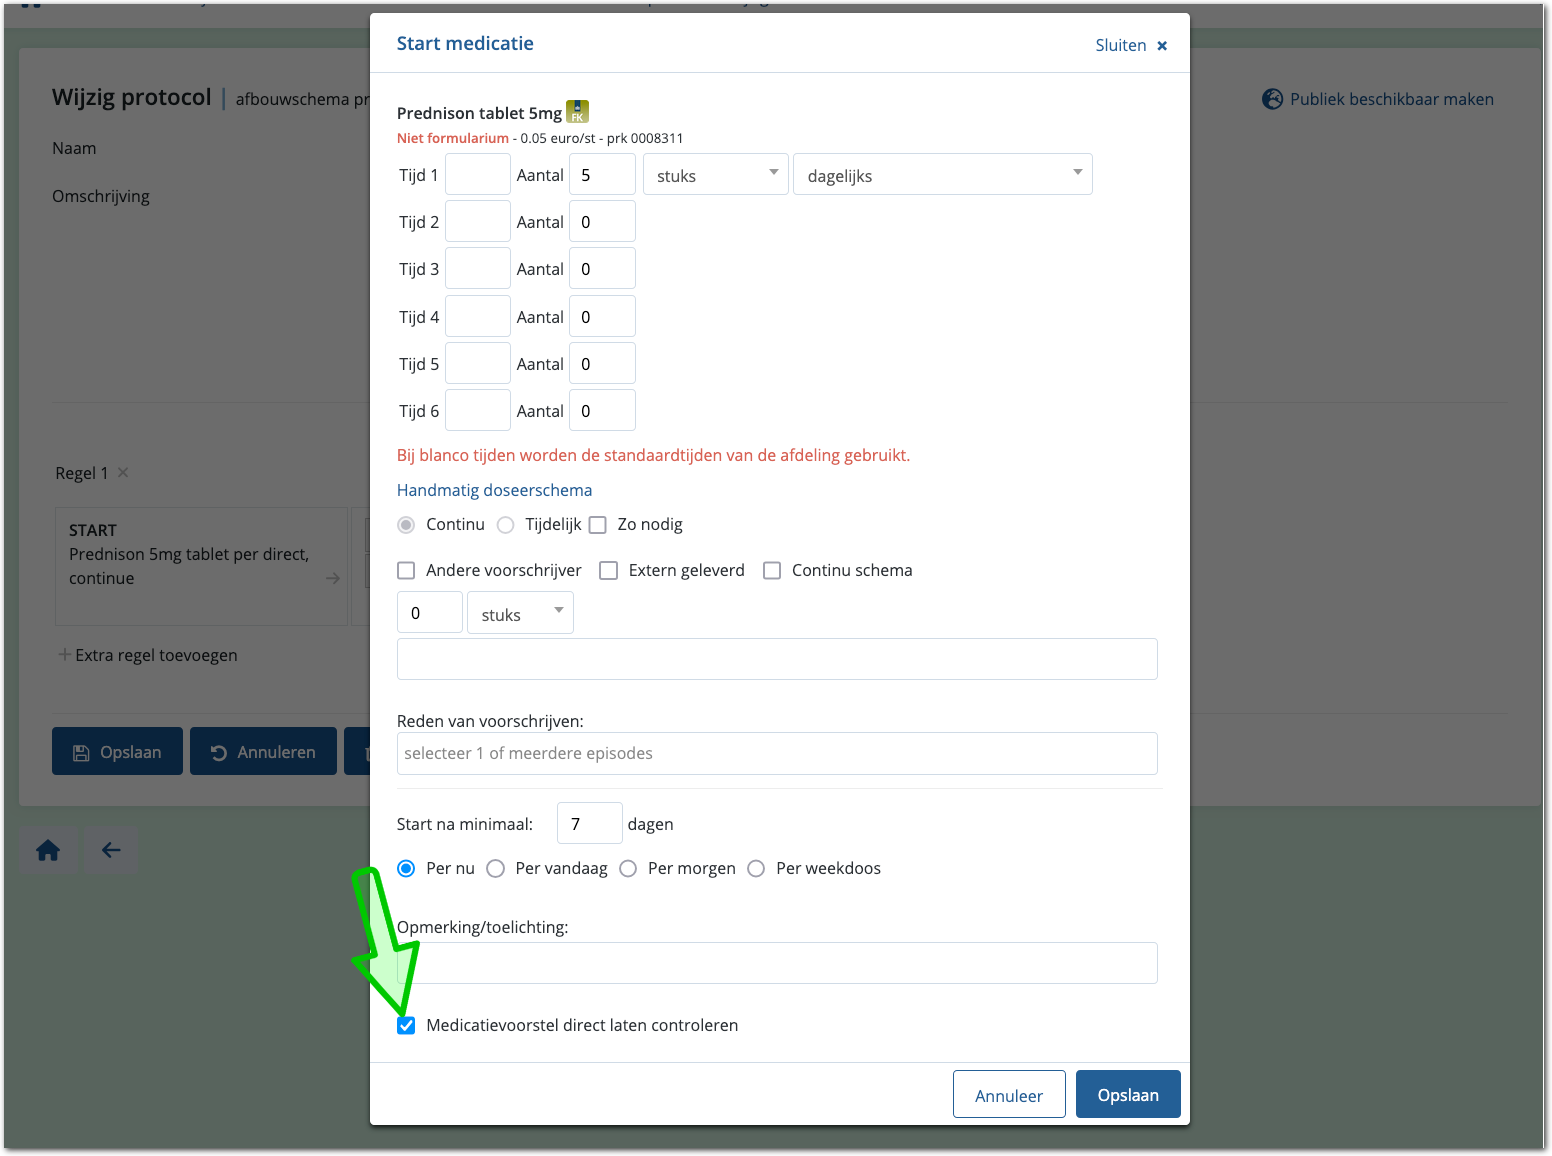Image resolution: width=1552 pixels, height=1156 pixels.
Task: Expand the stuks dropdown below Andere voorschrijver
Action: 520,614
